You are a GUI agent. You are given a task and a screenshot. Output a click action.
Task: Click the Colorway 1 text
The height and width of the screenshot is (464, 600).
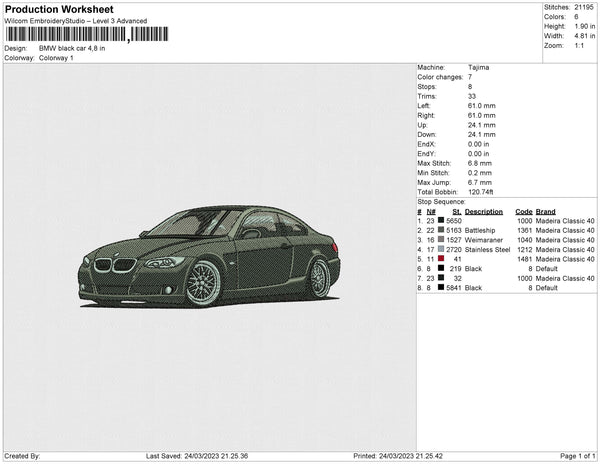point(56,58)
